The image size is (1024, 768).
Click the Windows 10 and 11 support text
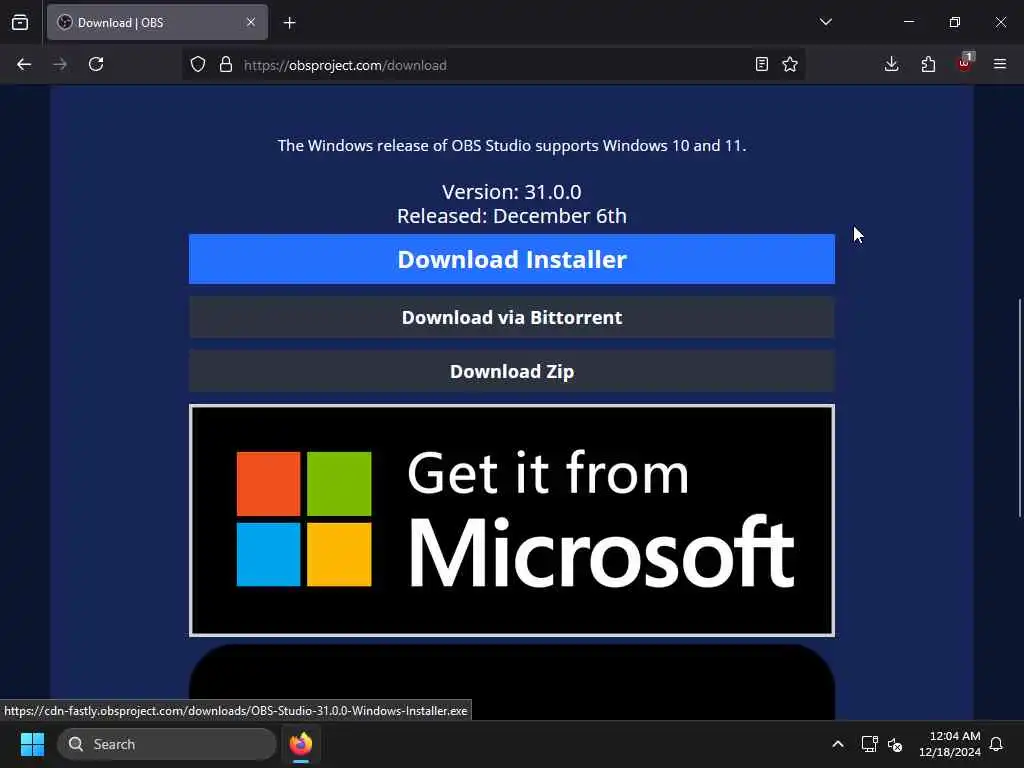pos(512,145)
